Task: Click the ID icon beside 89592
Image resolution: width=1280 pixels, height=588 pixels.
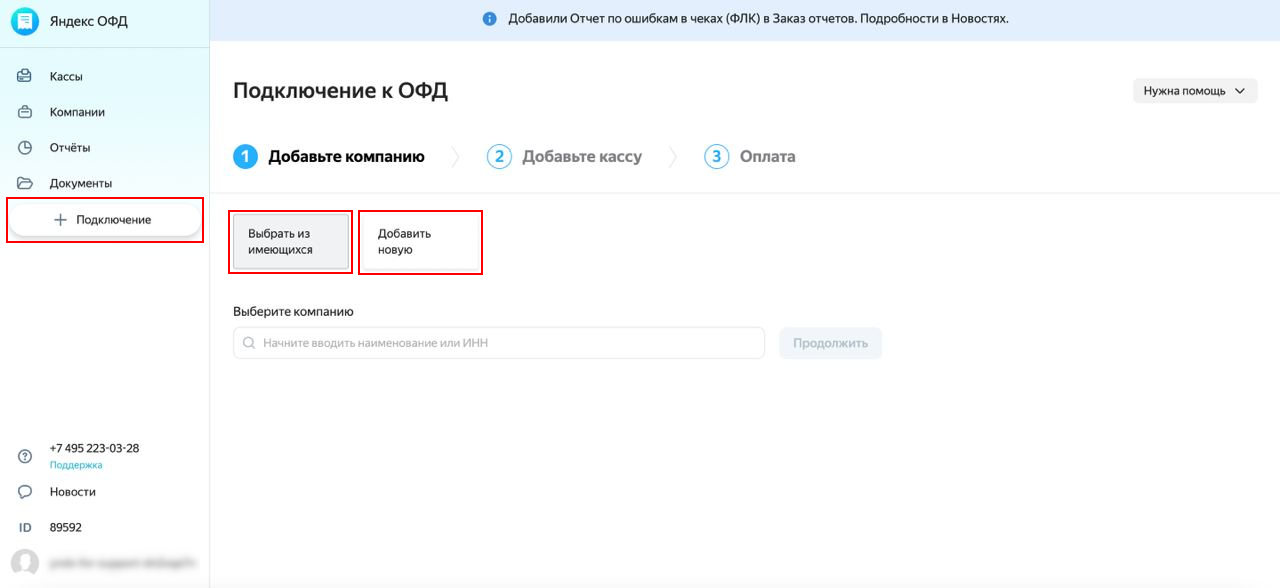Action: pyautogui.click(x=25, y=527)
